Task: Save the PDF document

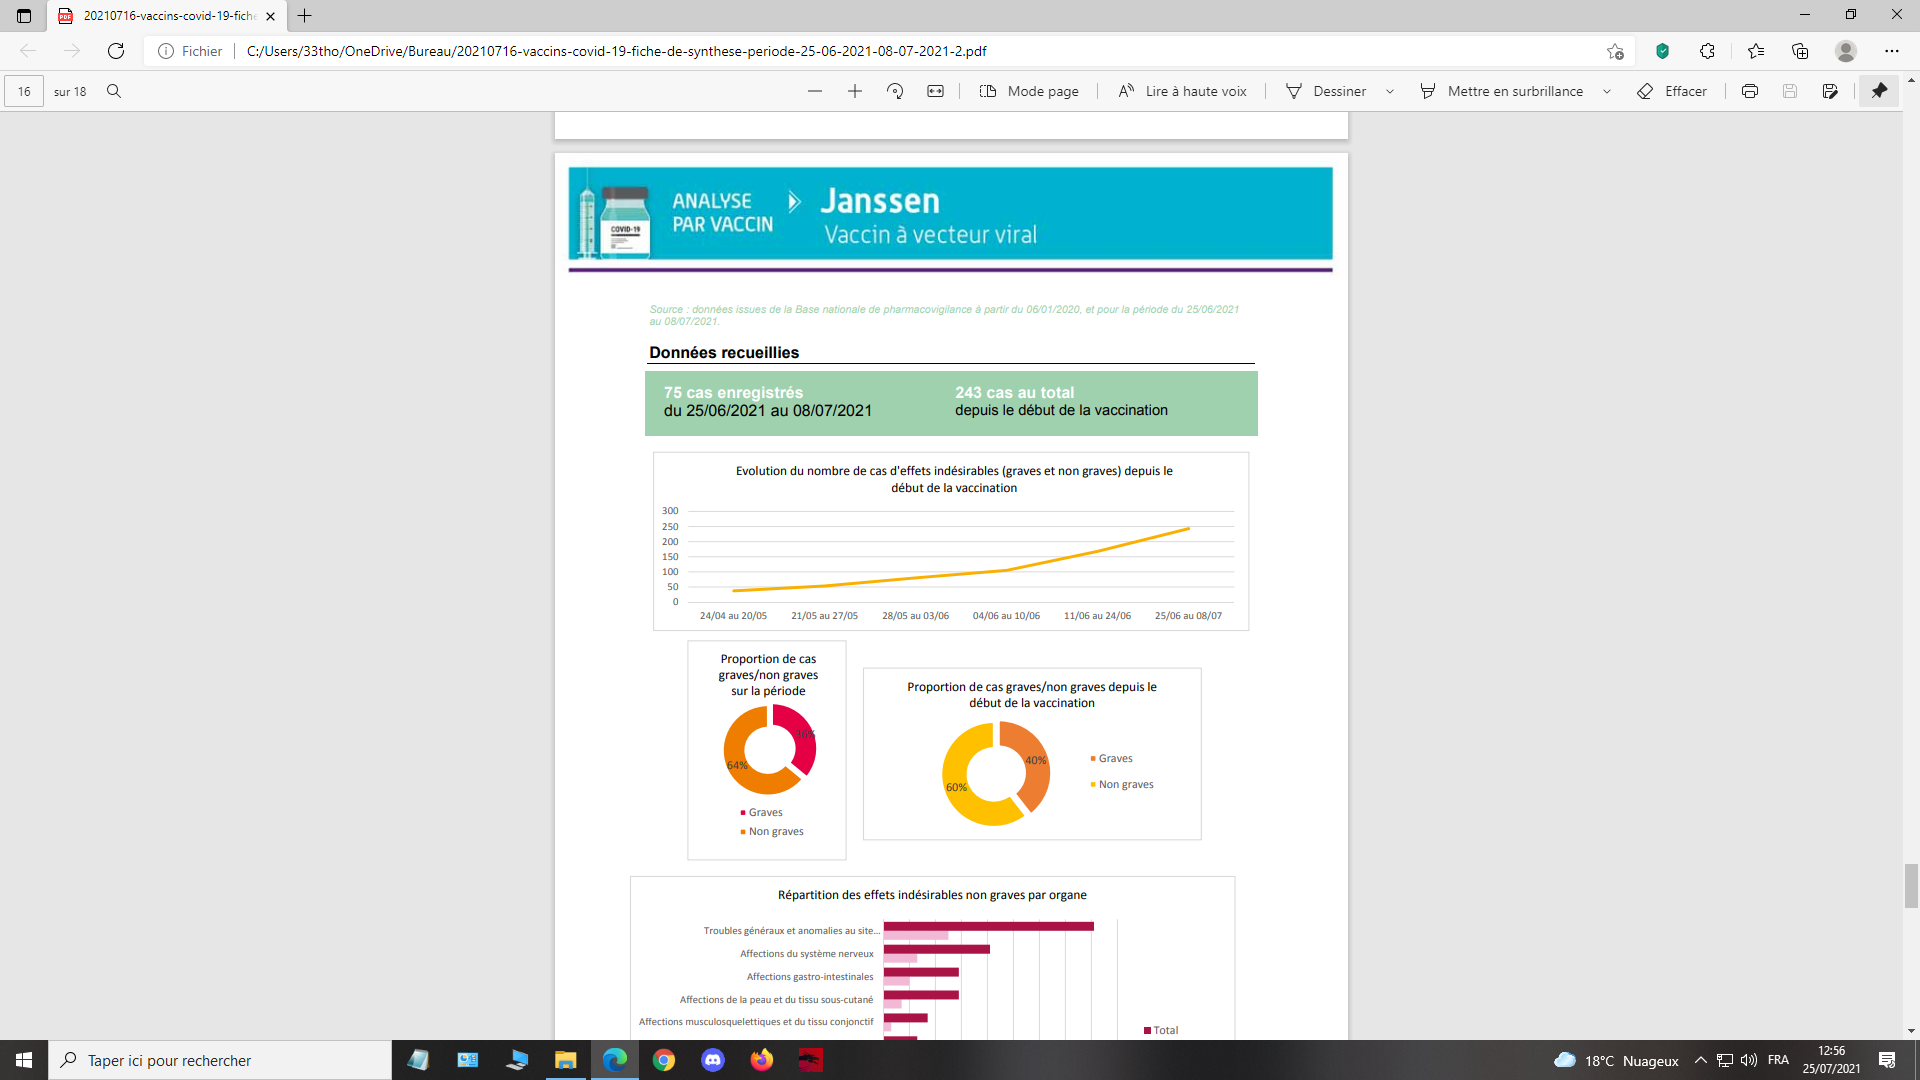Action: coord(1790,91)
